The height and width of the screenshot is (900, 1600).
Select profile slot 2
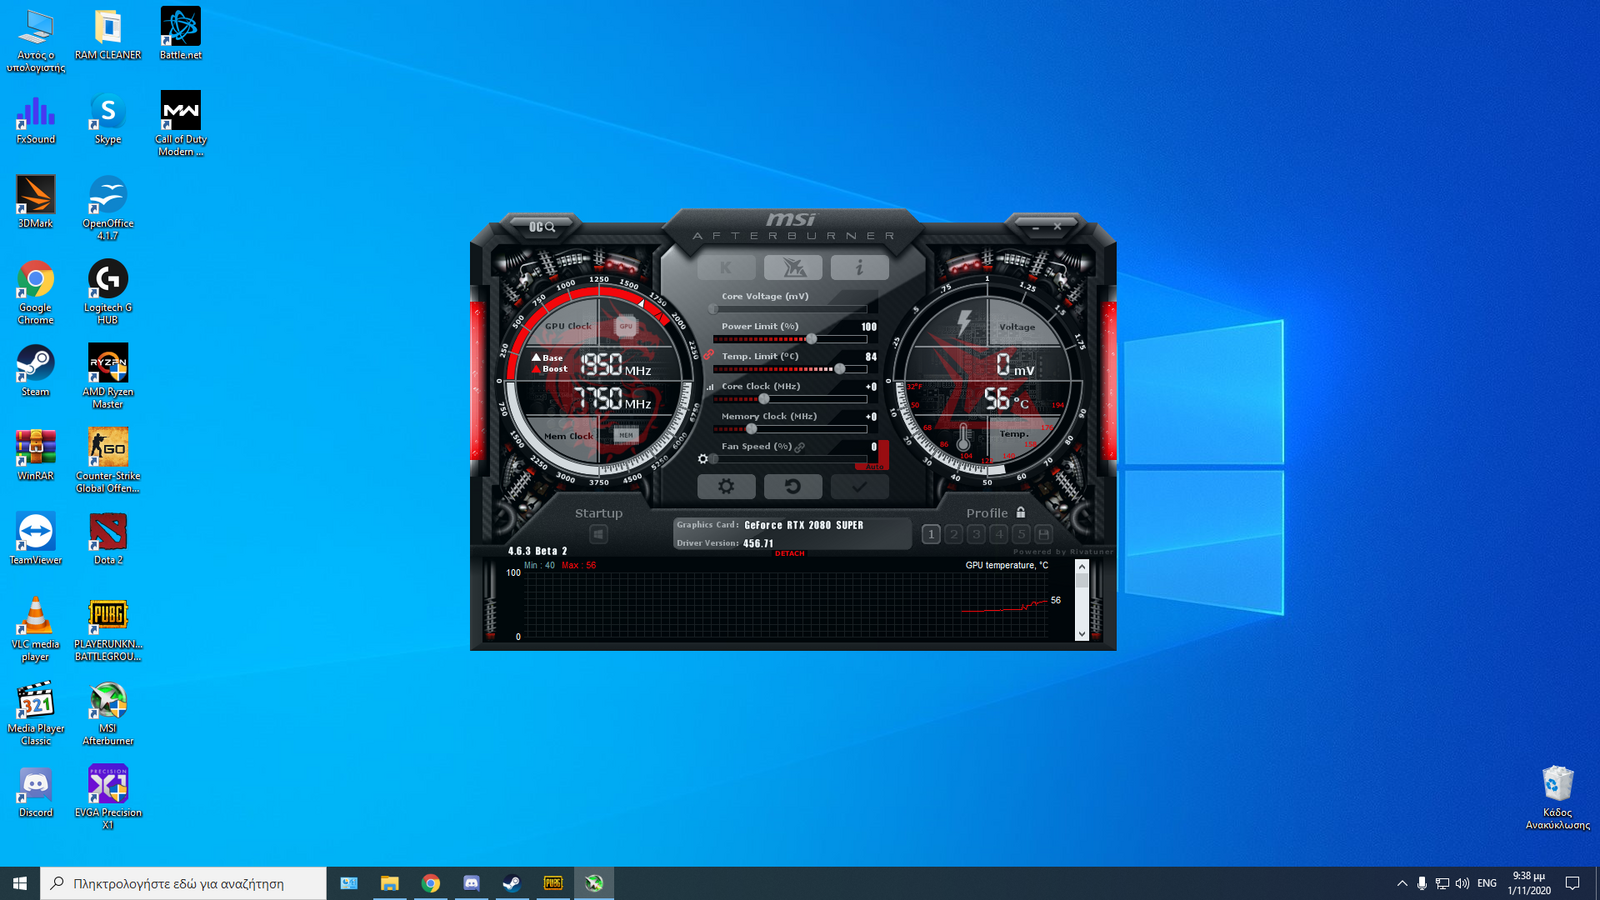(954, 534)
